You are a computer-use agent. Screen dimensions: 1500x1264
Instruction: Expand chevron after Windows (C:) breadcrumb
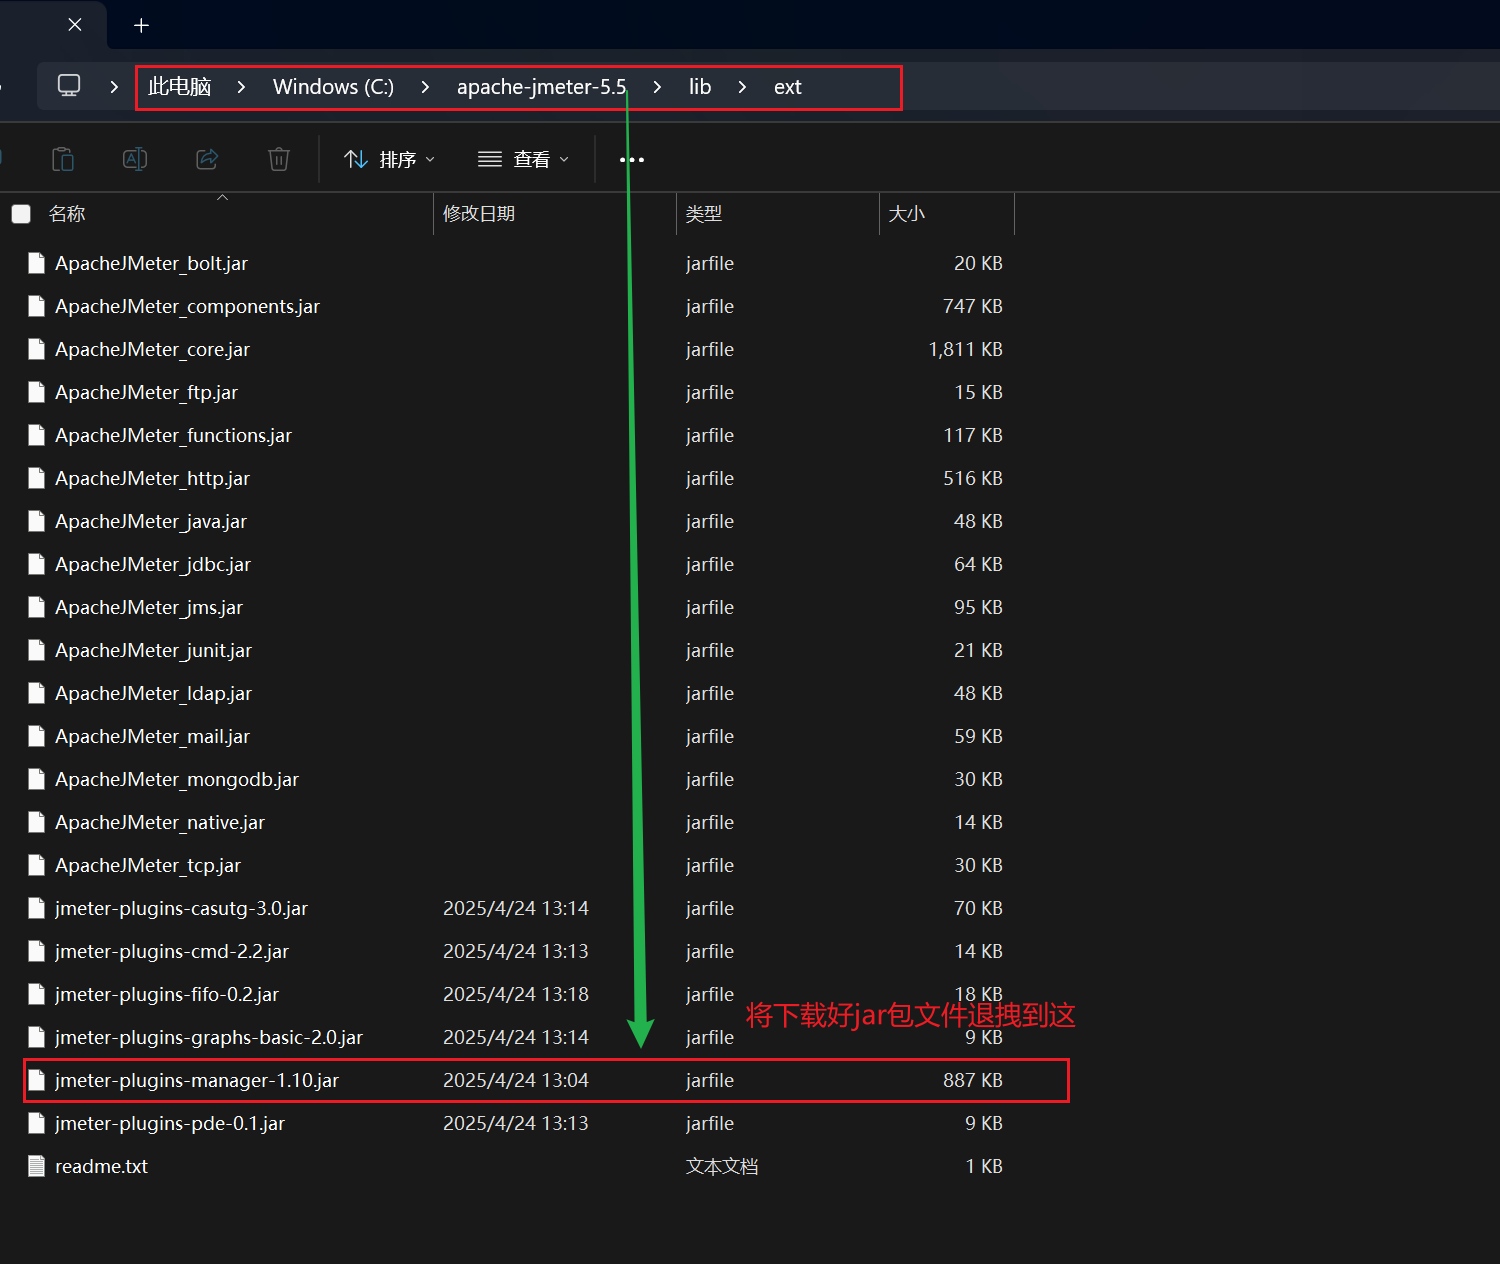pos(425,87)
